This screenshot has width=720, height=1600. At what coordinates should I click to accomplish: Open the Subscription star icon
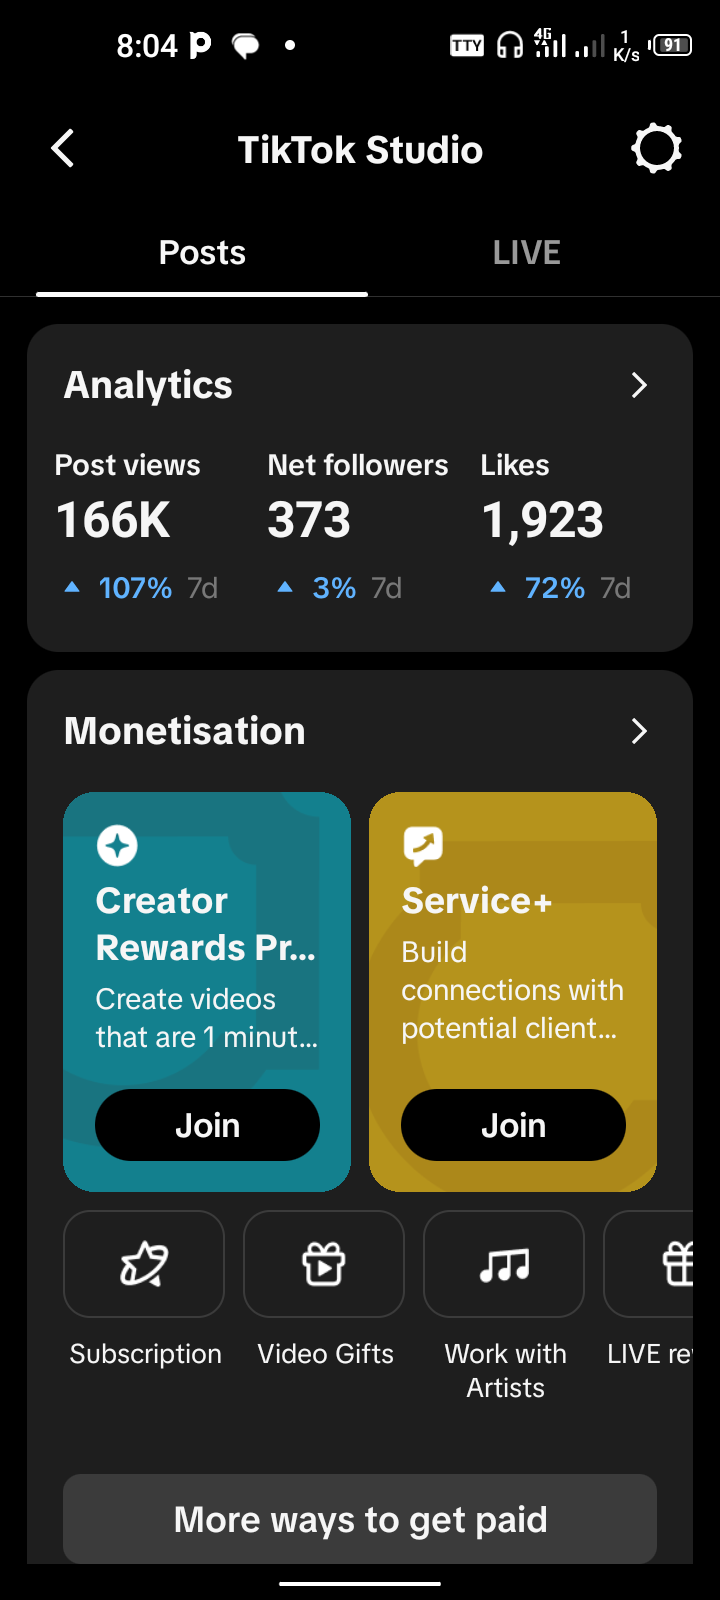click(144, 1264)
